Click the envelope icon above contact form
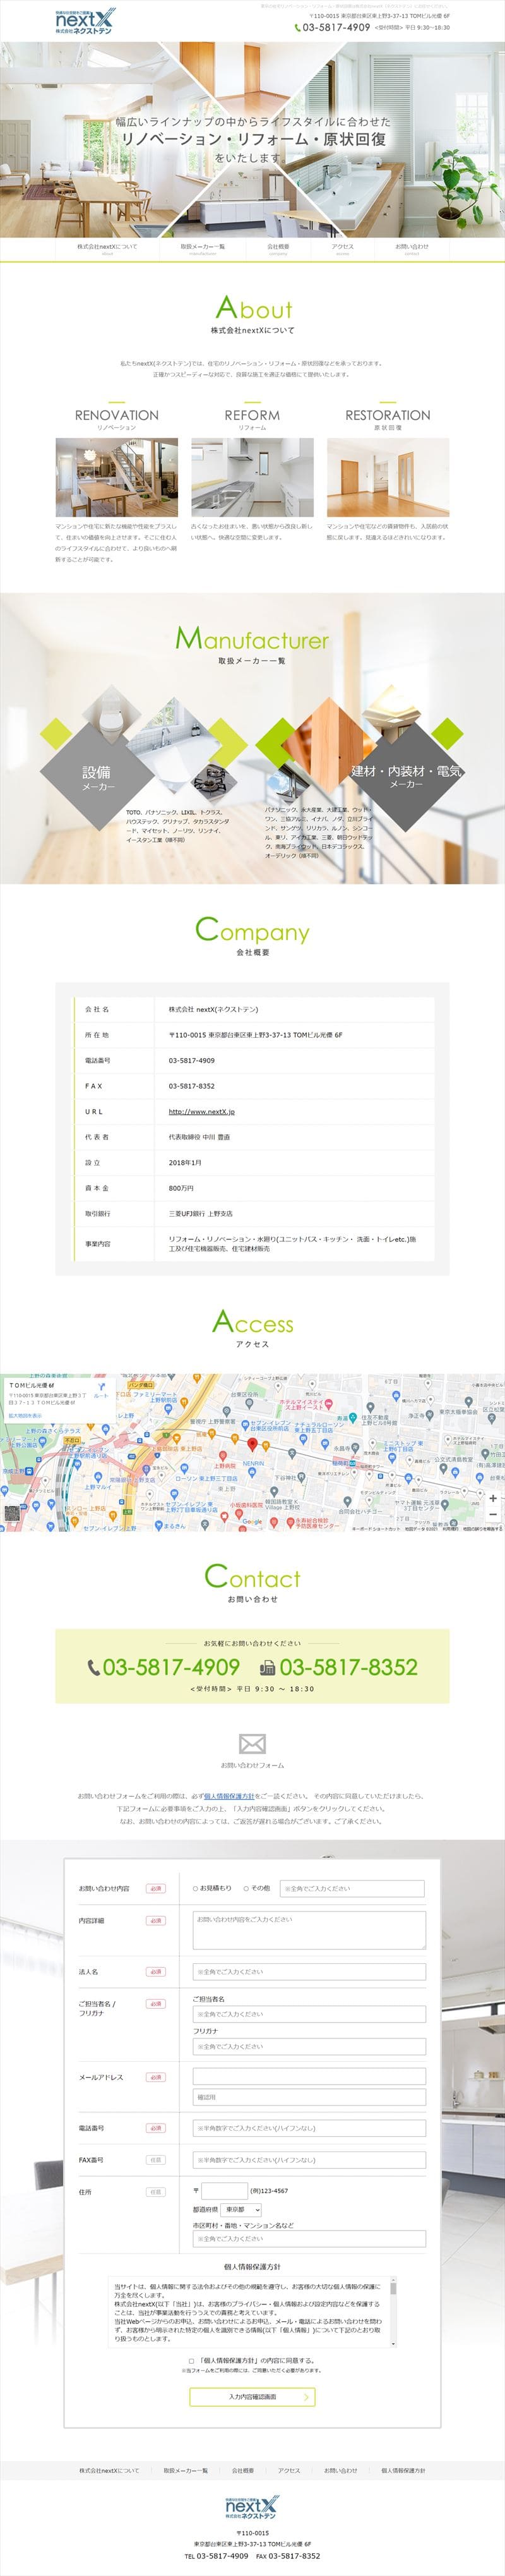The image size is (505, 2576). (252, 1743)
